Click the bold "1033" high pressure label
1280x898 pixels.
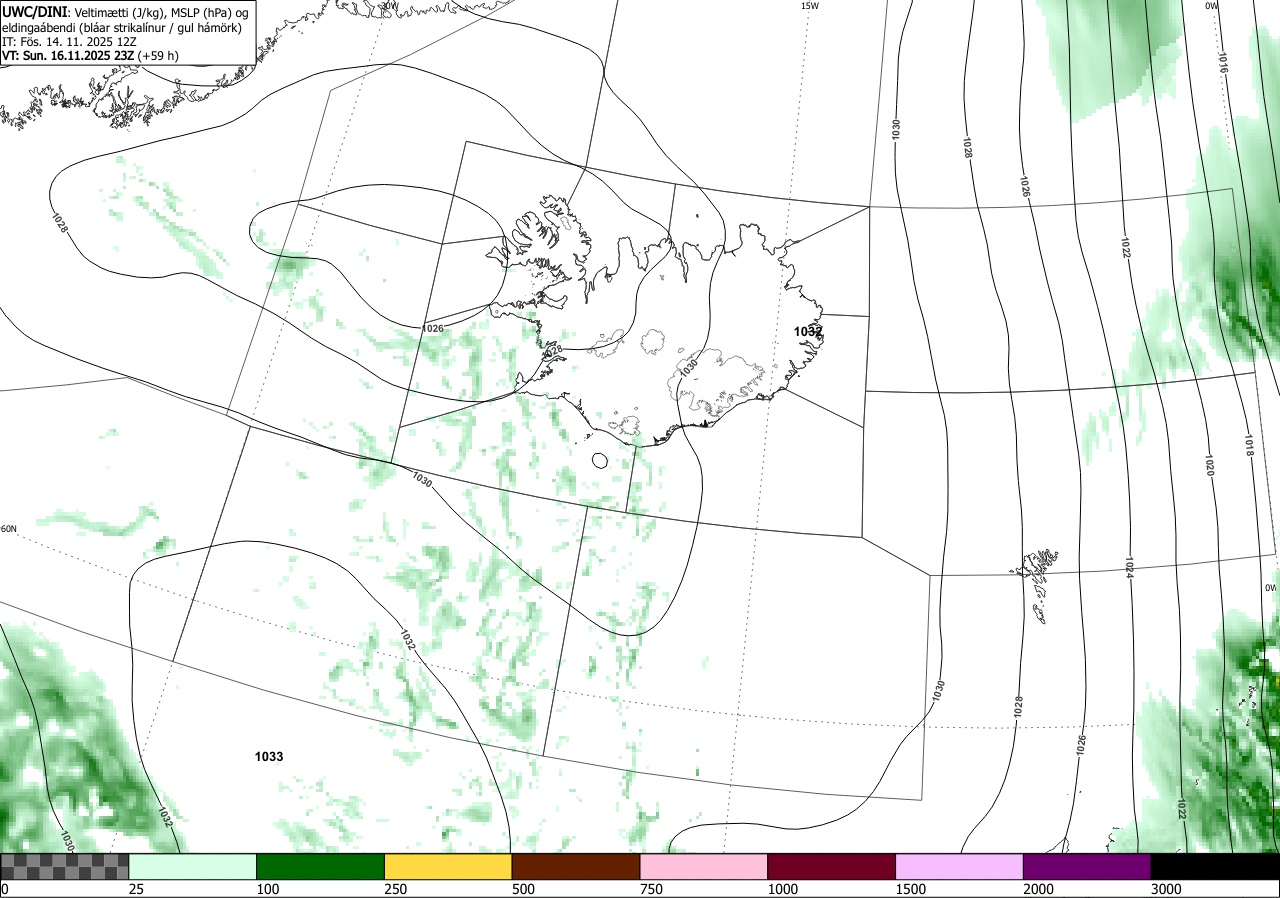tap(269, 757)
